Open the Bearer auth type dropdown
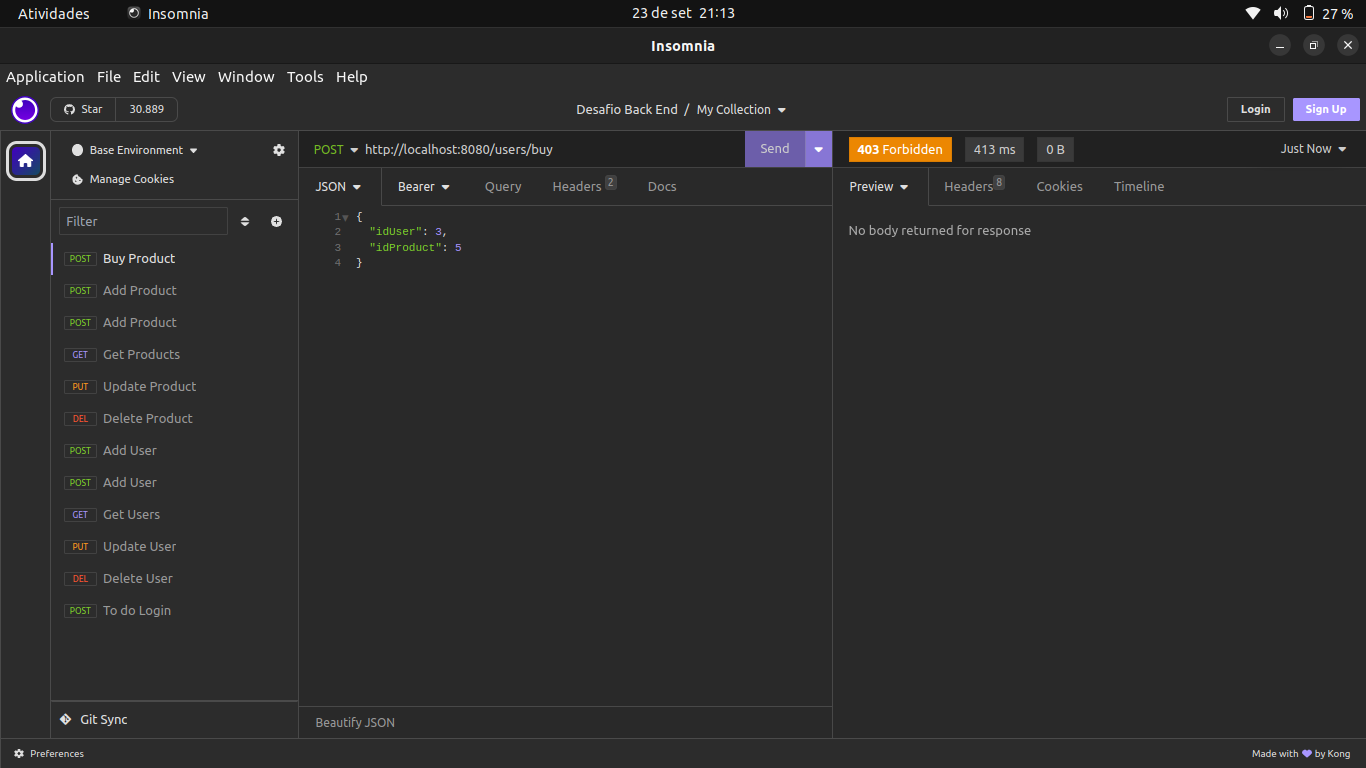 pos(424,187)
